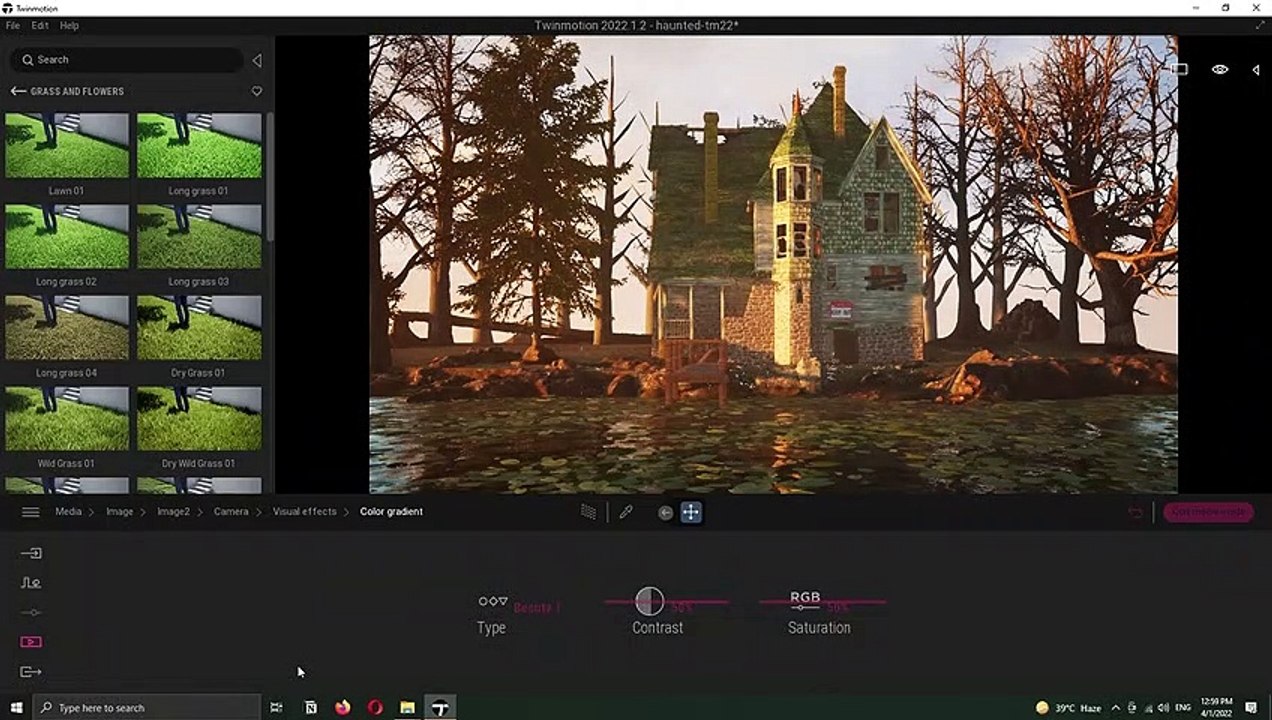Viewport: 1272px width, 720px height.
Task: Click the library panel scrollbar
Action: coord(269,175)
